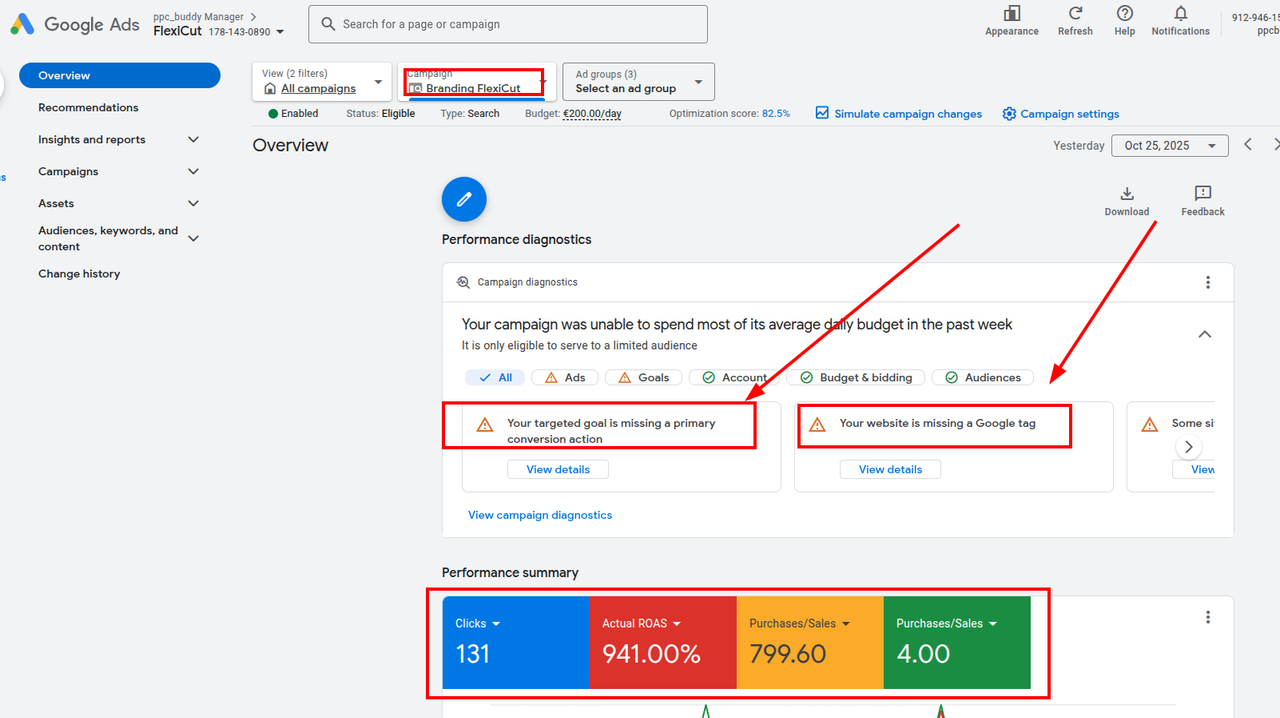This screenshot has width=1280, height=718.
Task: Select Budget & bidding filter chip
Action: click(856, 377)
